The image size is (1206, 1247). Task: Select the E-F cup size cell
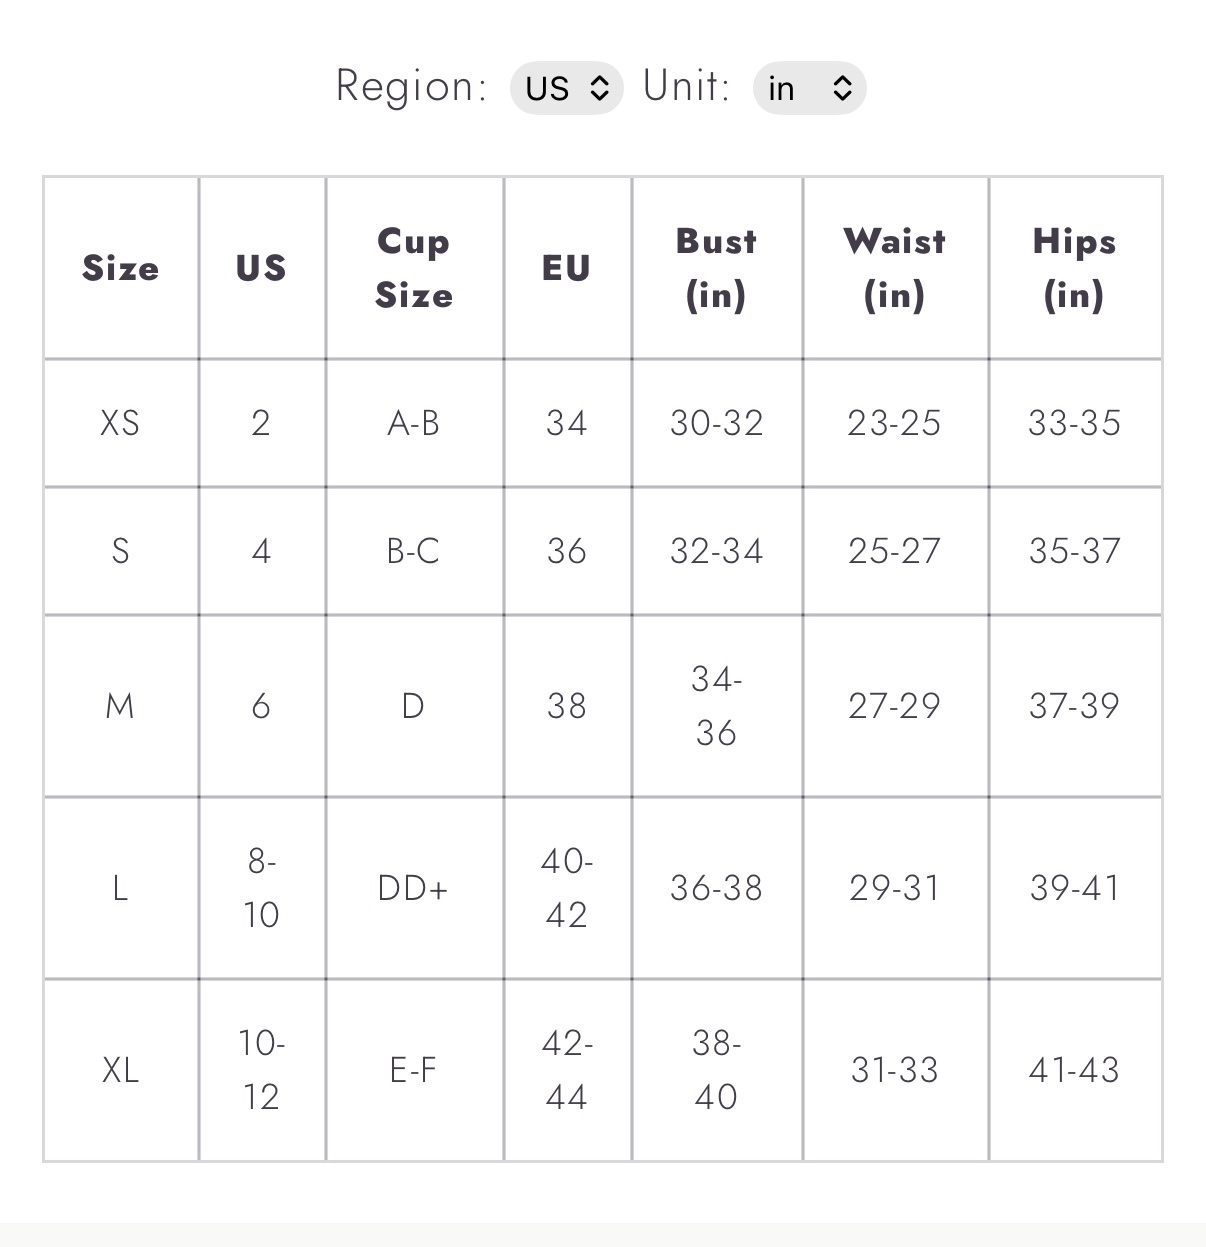click(x=414, y=1070)
